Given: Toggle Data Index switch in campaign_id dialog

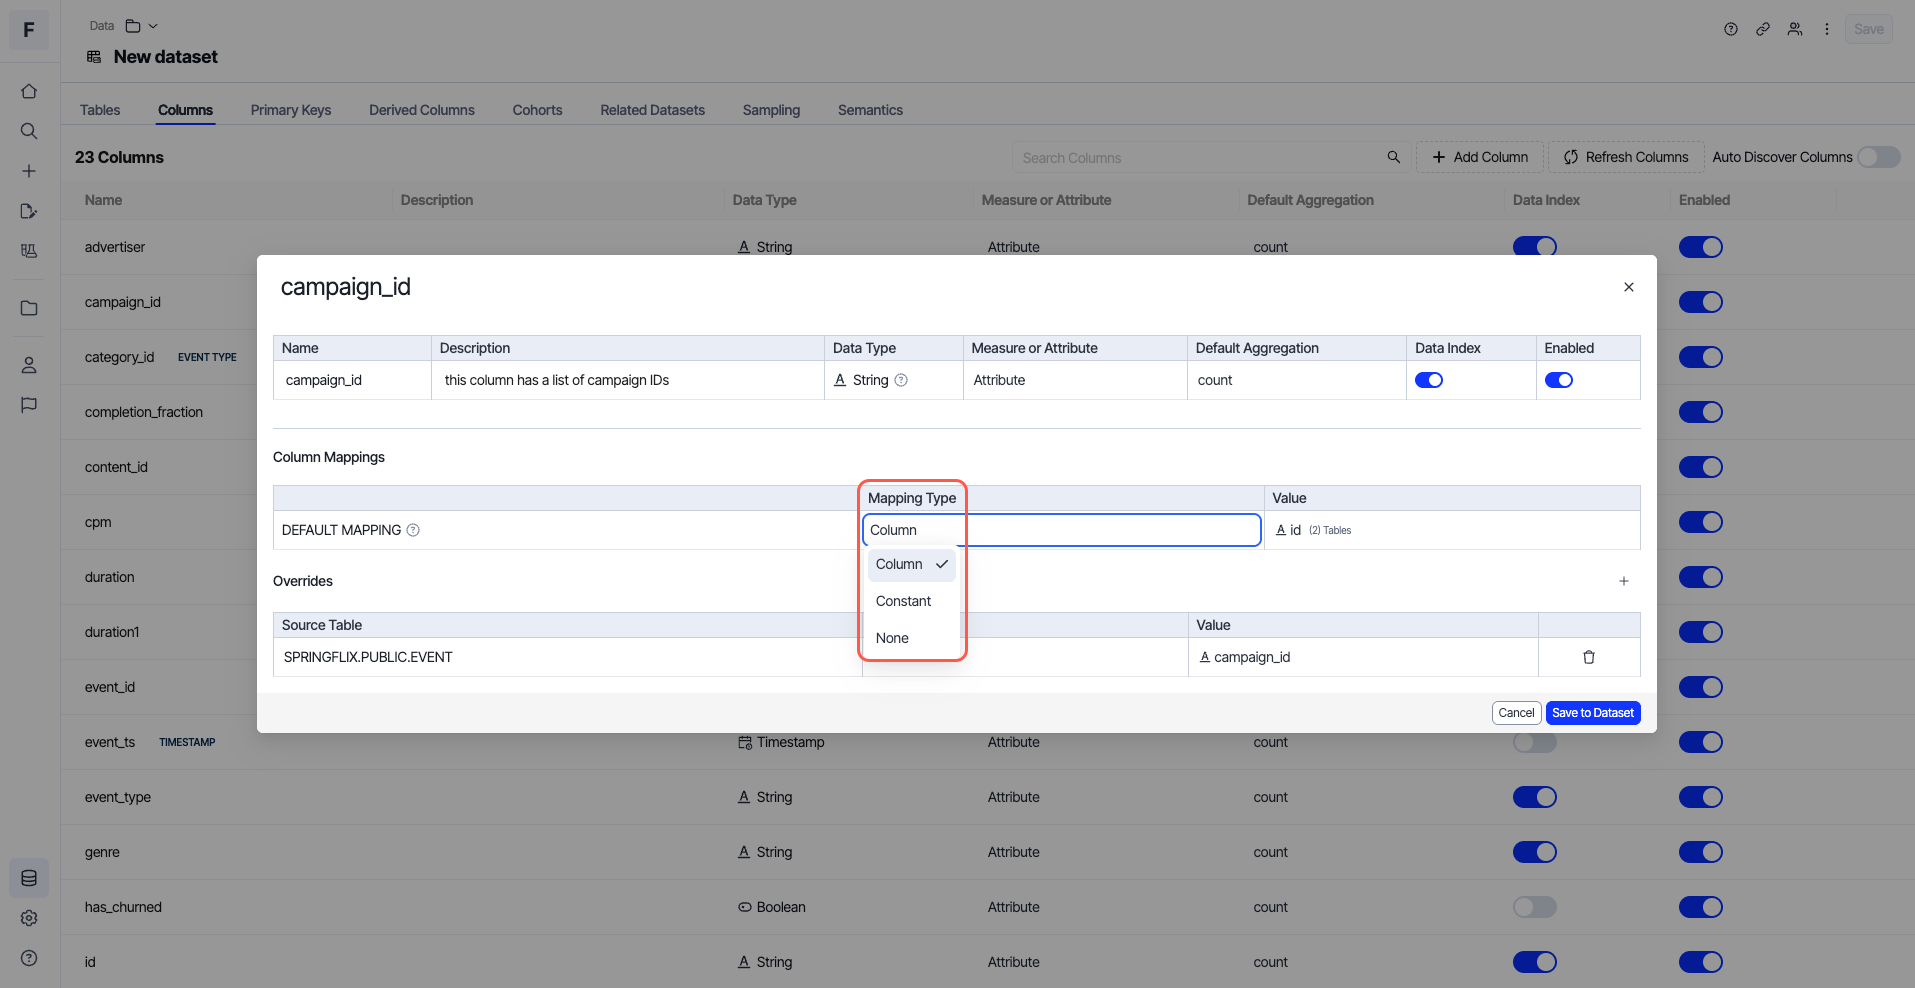Looking at the screenshot, I should point(1429,380).
